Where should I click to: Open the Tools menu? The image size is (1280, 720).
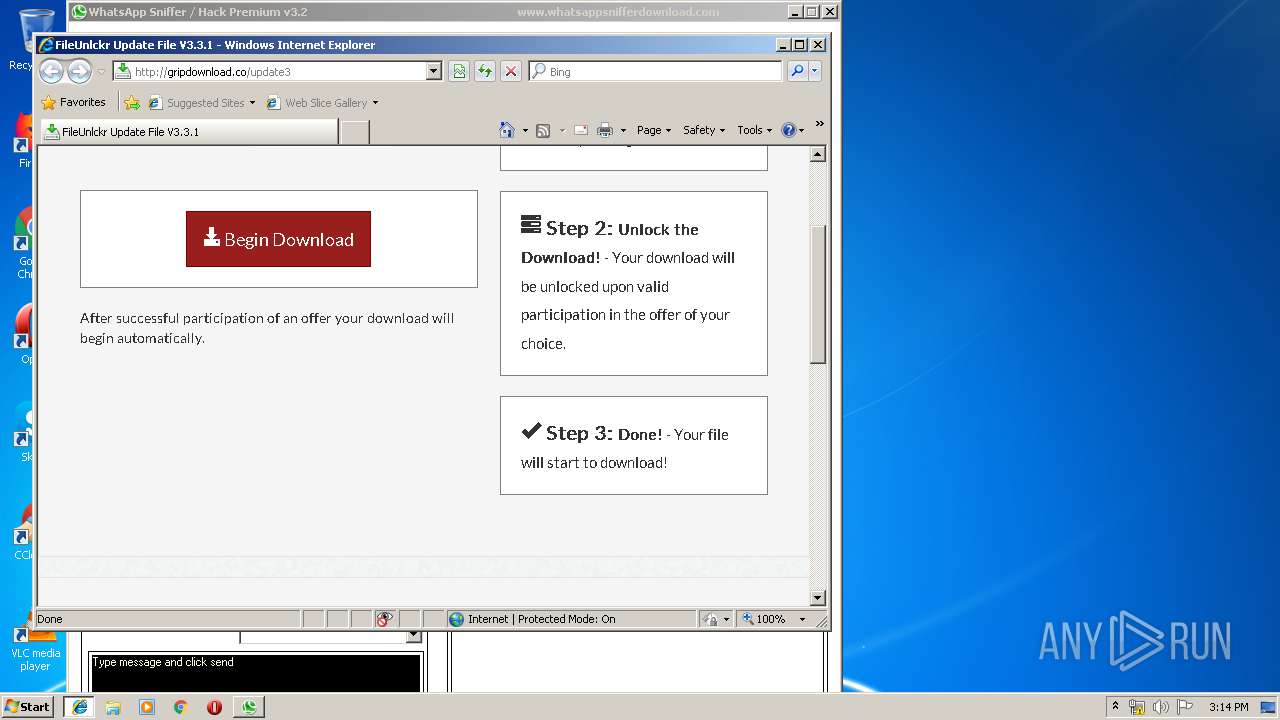[754, 130]
